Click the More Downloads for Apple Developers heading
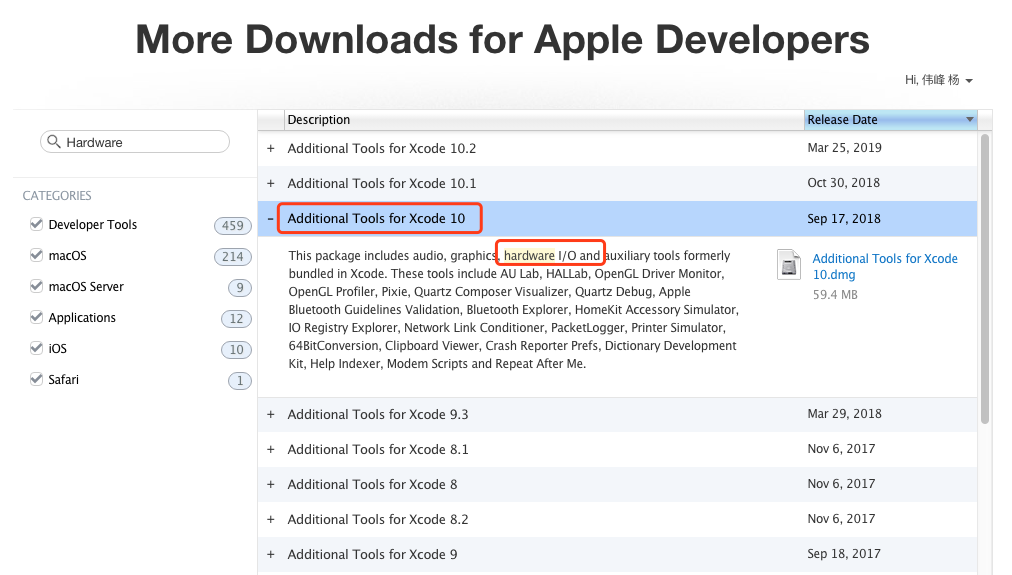 (502, 39)
